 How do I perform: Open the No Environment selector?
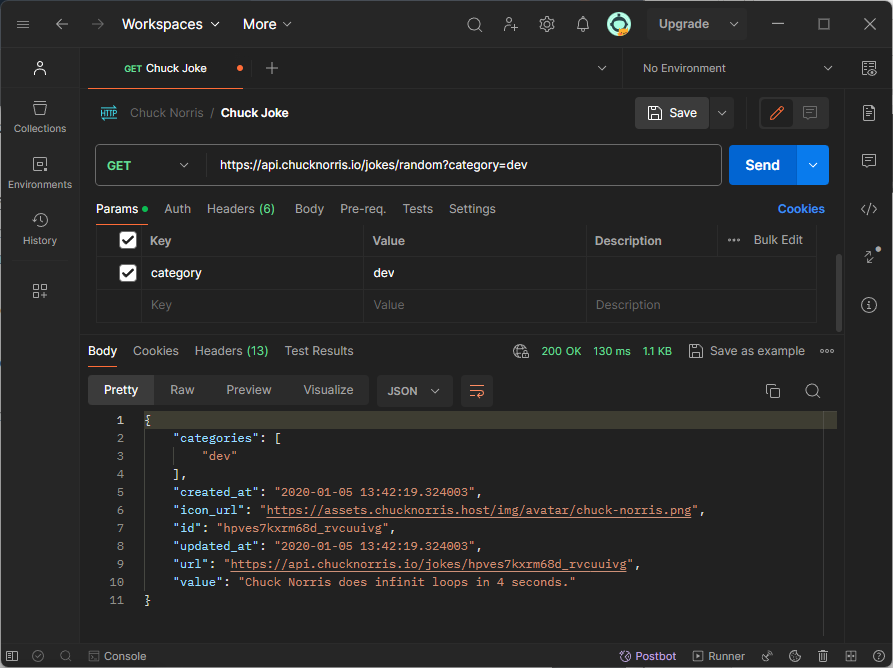coord(737,68)
